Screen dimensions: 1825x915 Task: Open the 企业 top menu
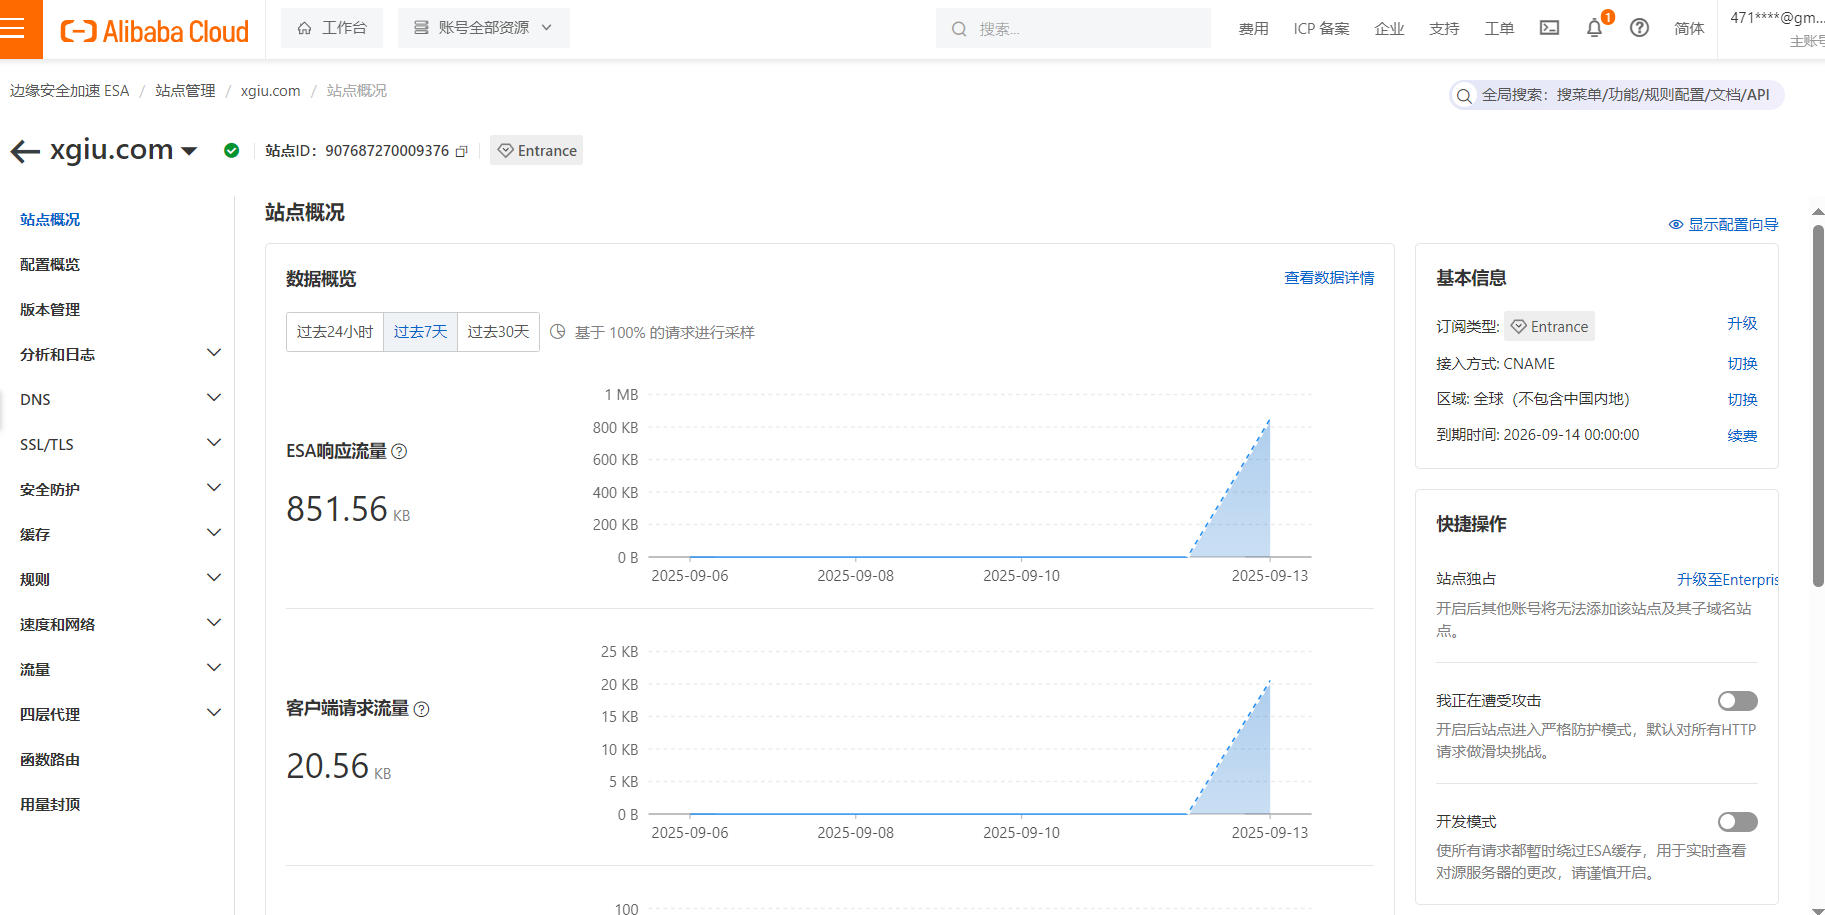coord(1389,28)
